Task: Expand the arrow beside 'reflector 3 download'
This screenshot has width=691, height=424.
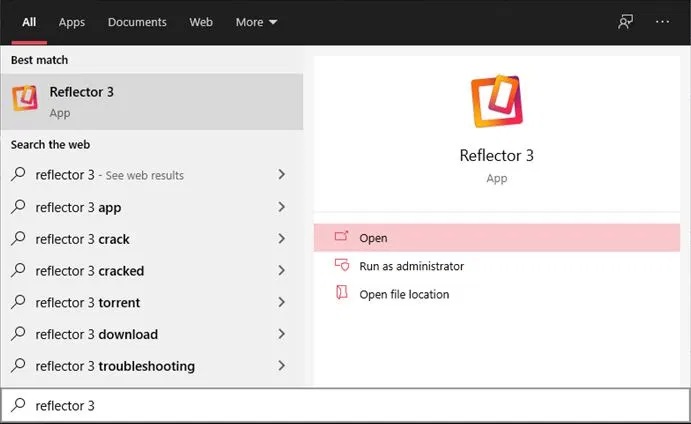Action: click(282, 334)
